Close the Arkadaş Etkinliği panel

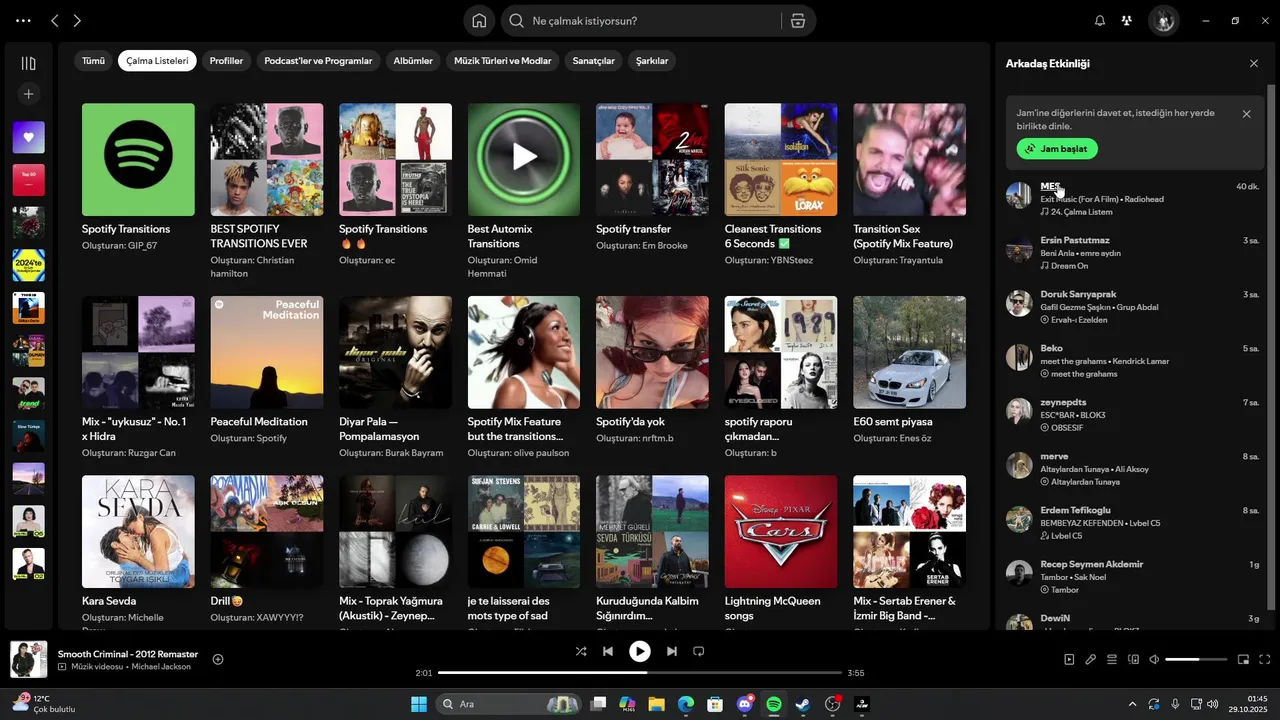click(1254, 64)
